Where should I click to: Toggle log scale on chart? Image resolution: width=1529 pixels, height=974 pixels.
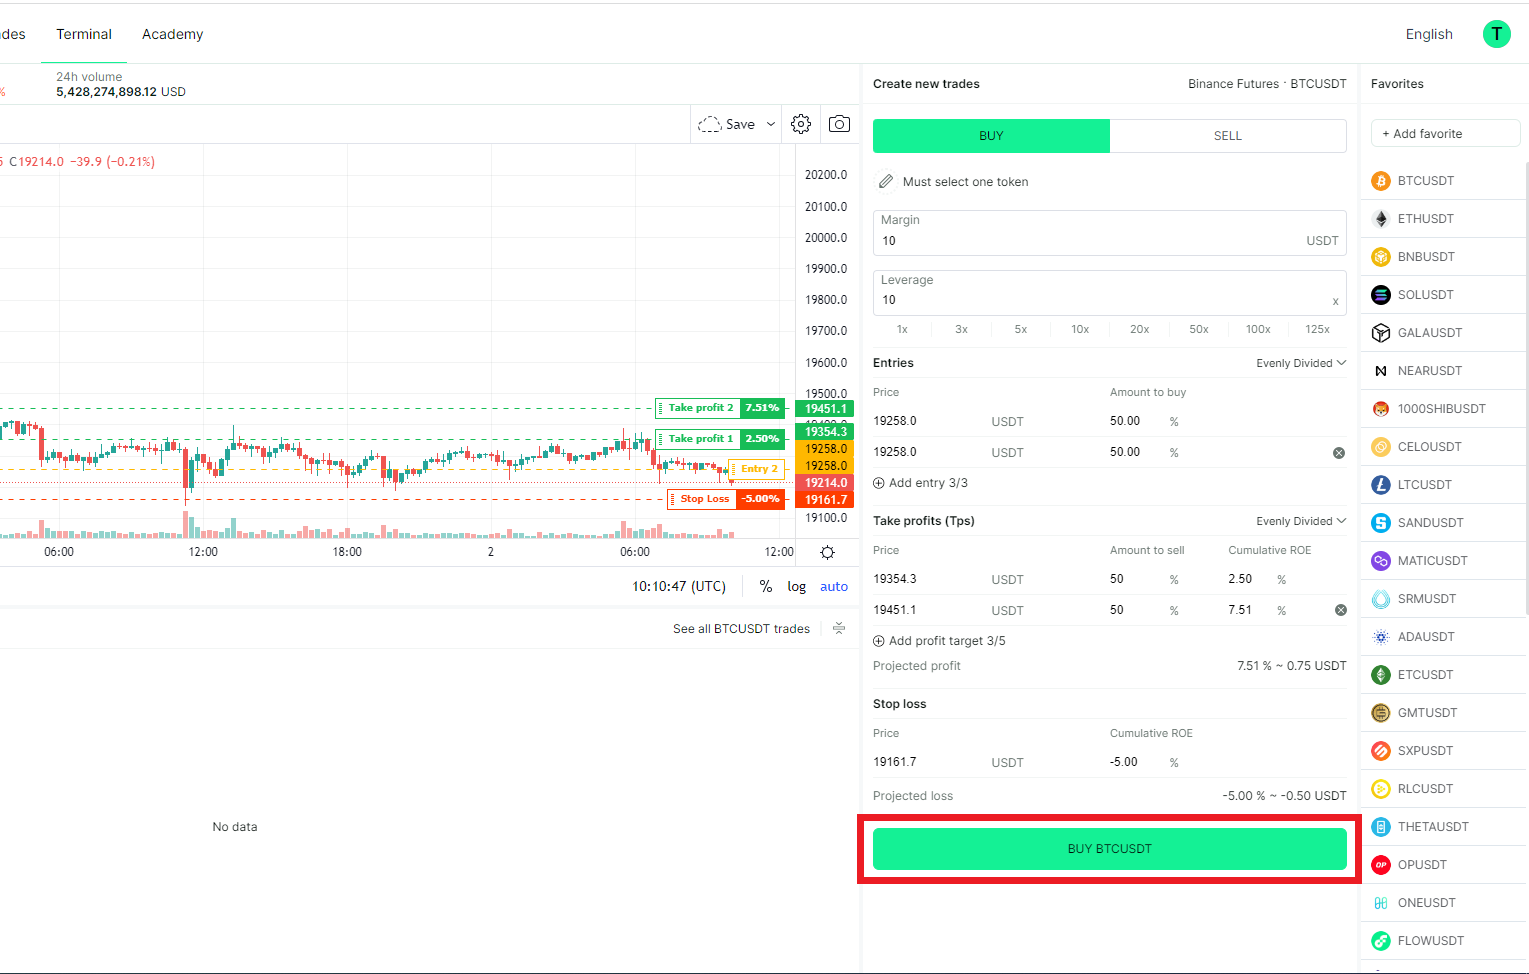[x=796, y=587]
